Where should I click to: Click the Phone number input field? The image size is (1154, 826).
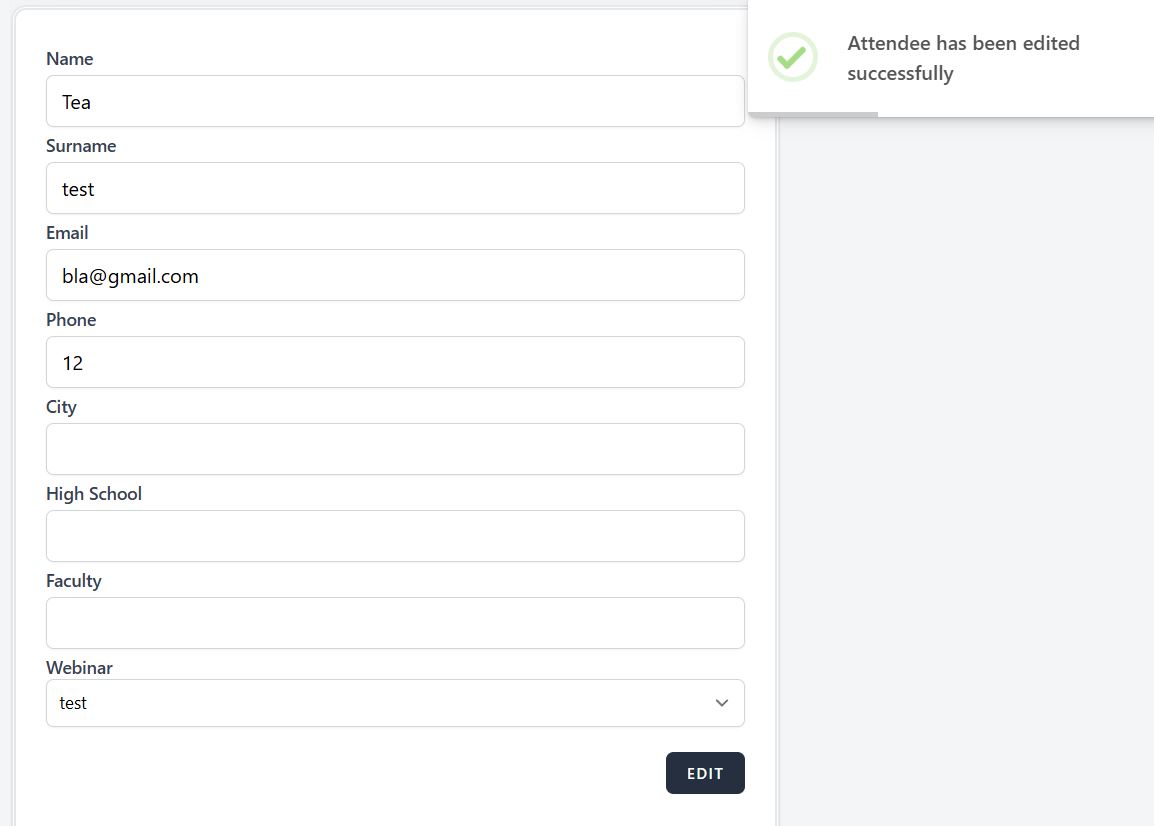click(x=395, y=362)
